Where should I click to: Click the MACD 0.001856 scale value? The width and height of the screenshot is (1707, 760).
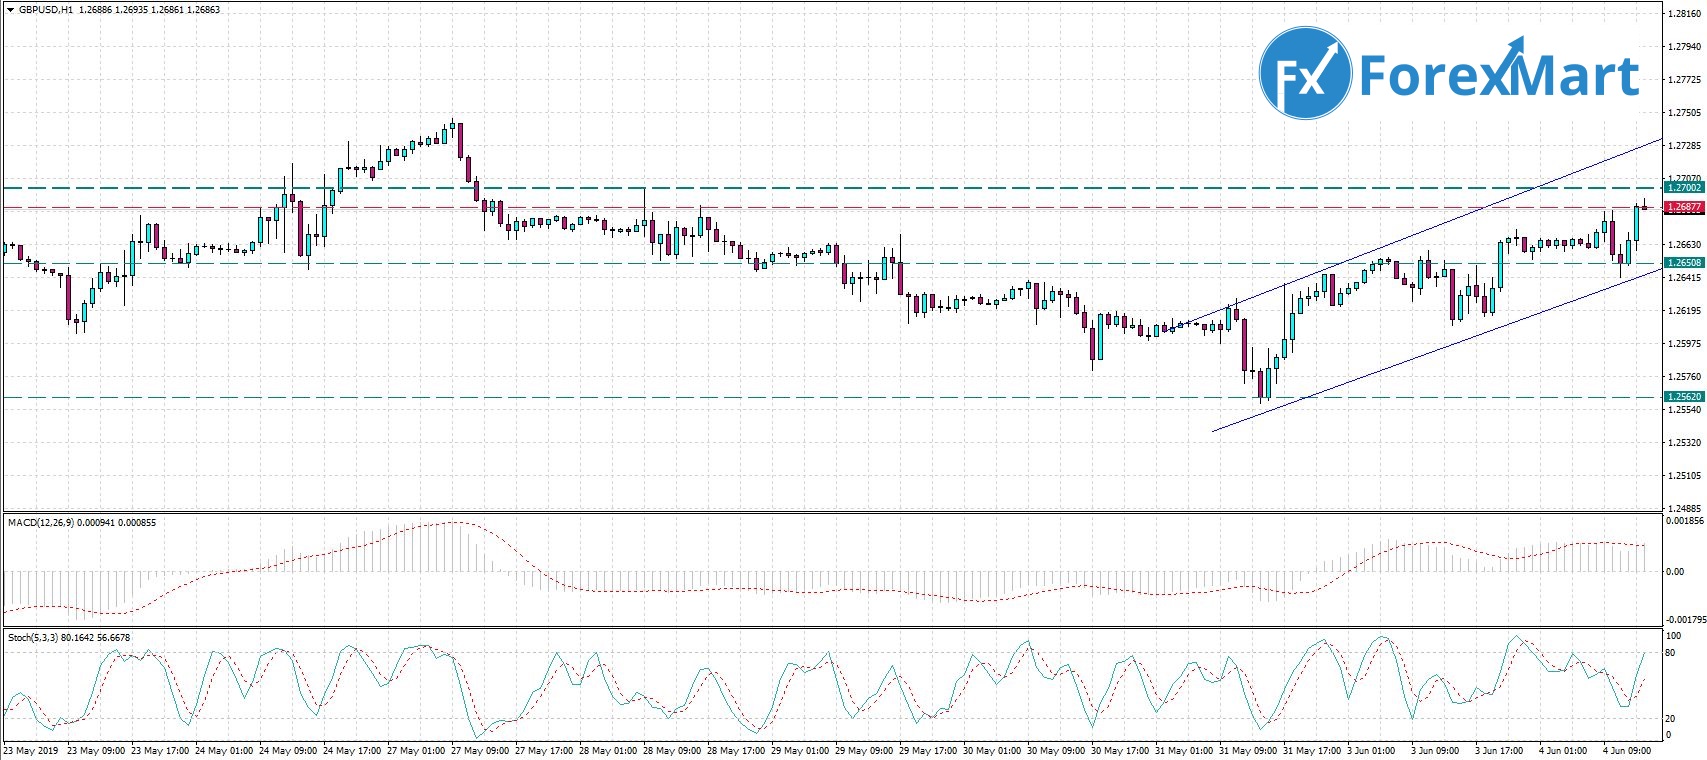tap(1685, 521)
